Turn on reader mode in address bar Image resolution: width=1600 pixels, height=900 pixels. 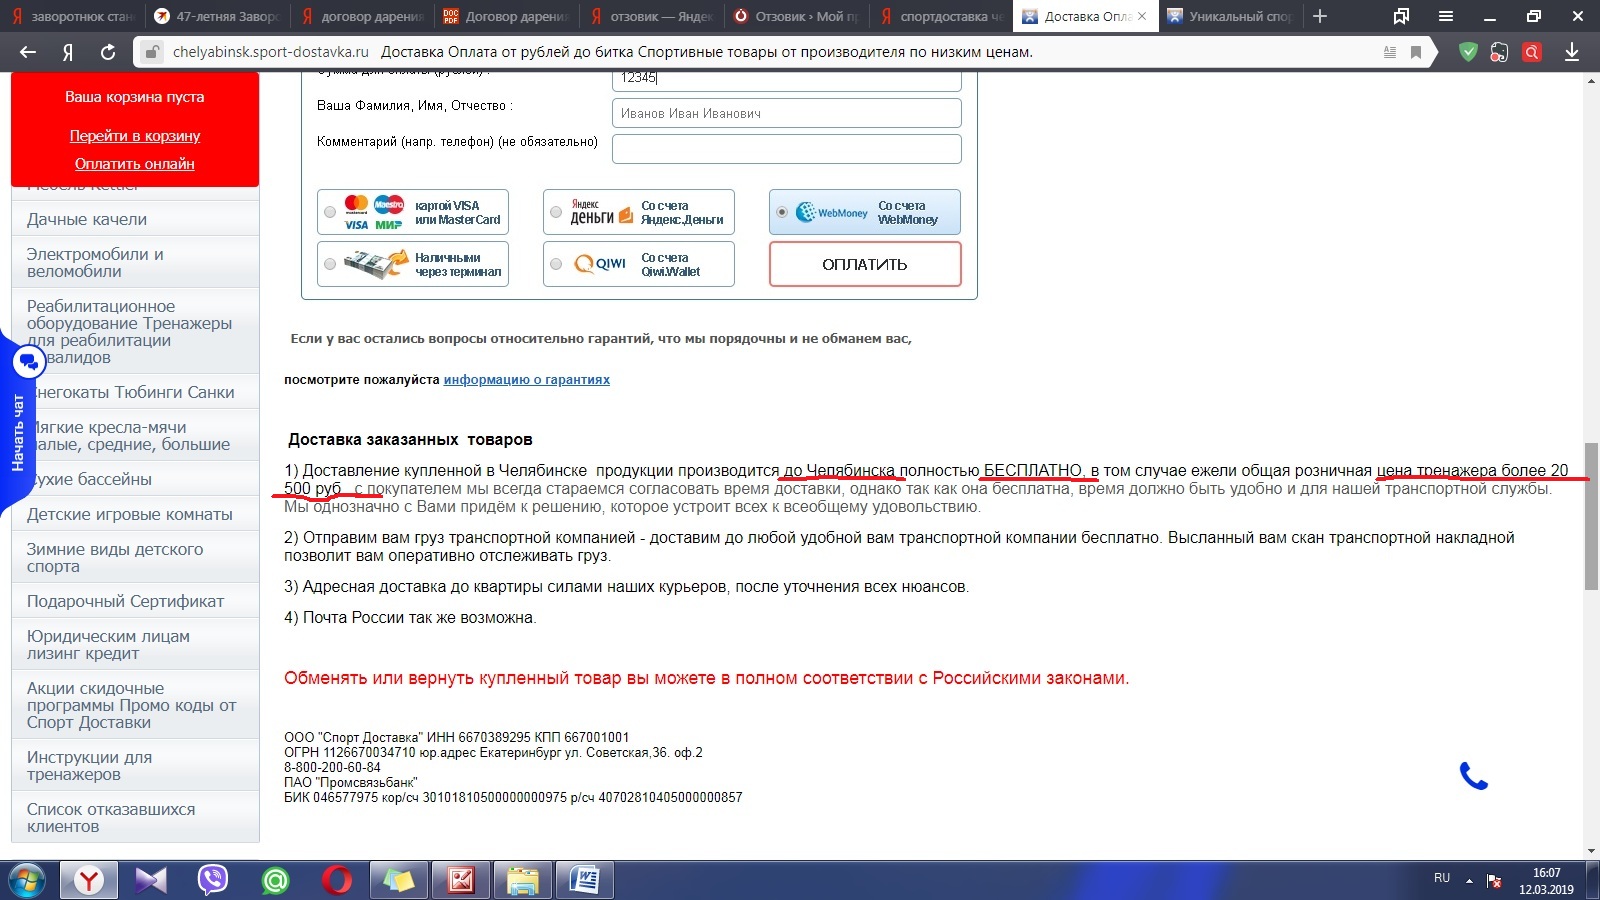pyautogui.click(x=1390, y=52)
